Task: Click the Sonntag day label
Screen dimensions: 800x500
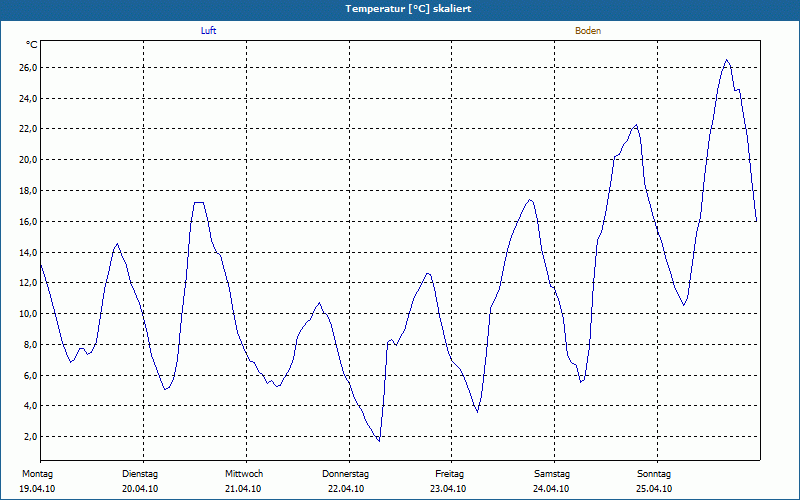Action: point(654,474)
